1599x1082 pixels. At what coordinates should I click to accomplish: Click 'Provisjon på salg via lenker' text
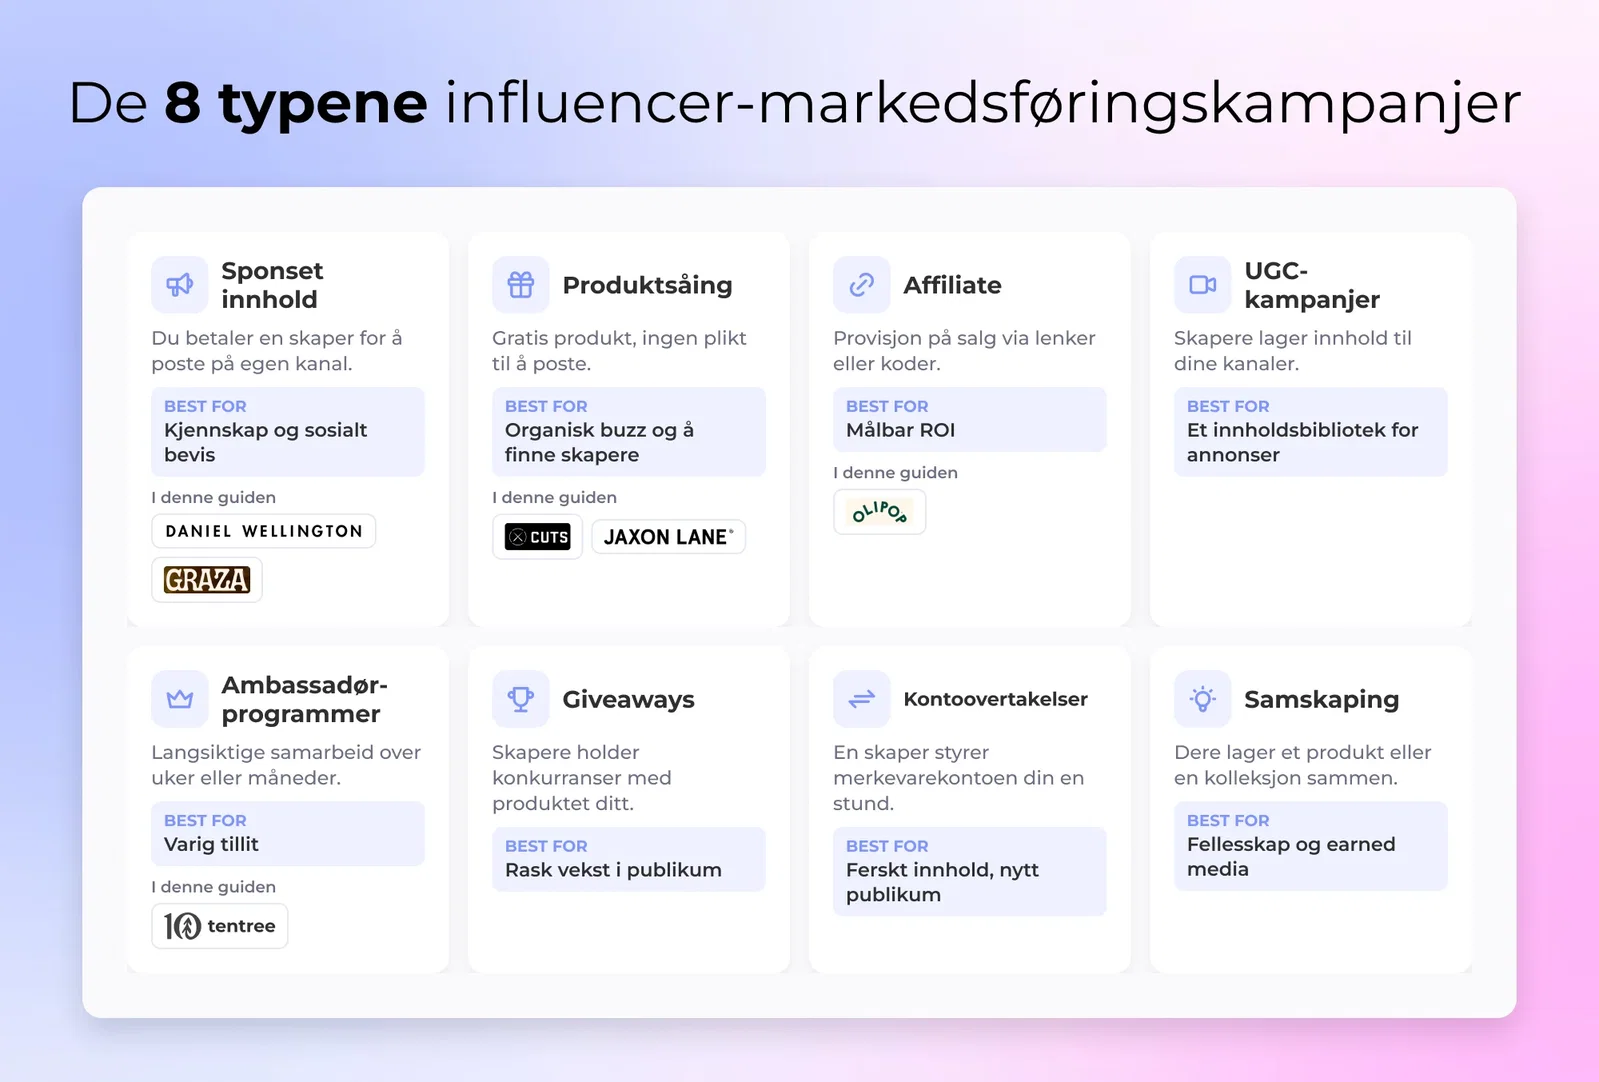964,351
